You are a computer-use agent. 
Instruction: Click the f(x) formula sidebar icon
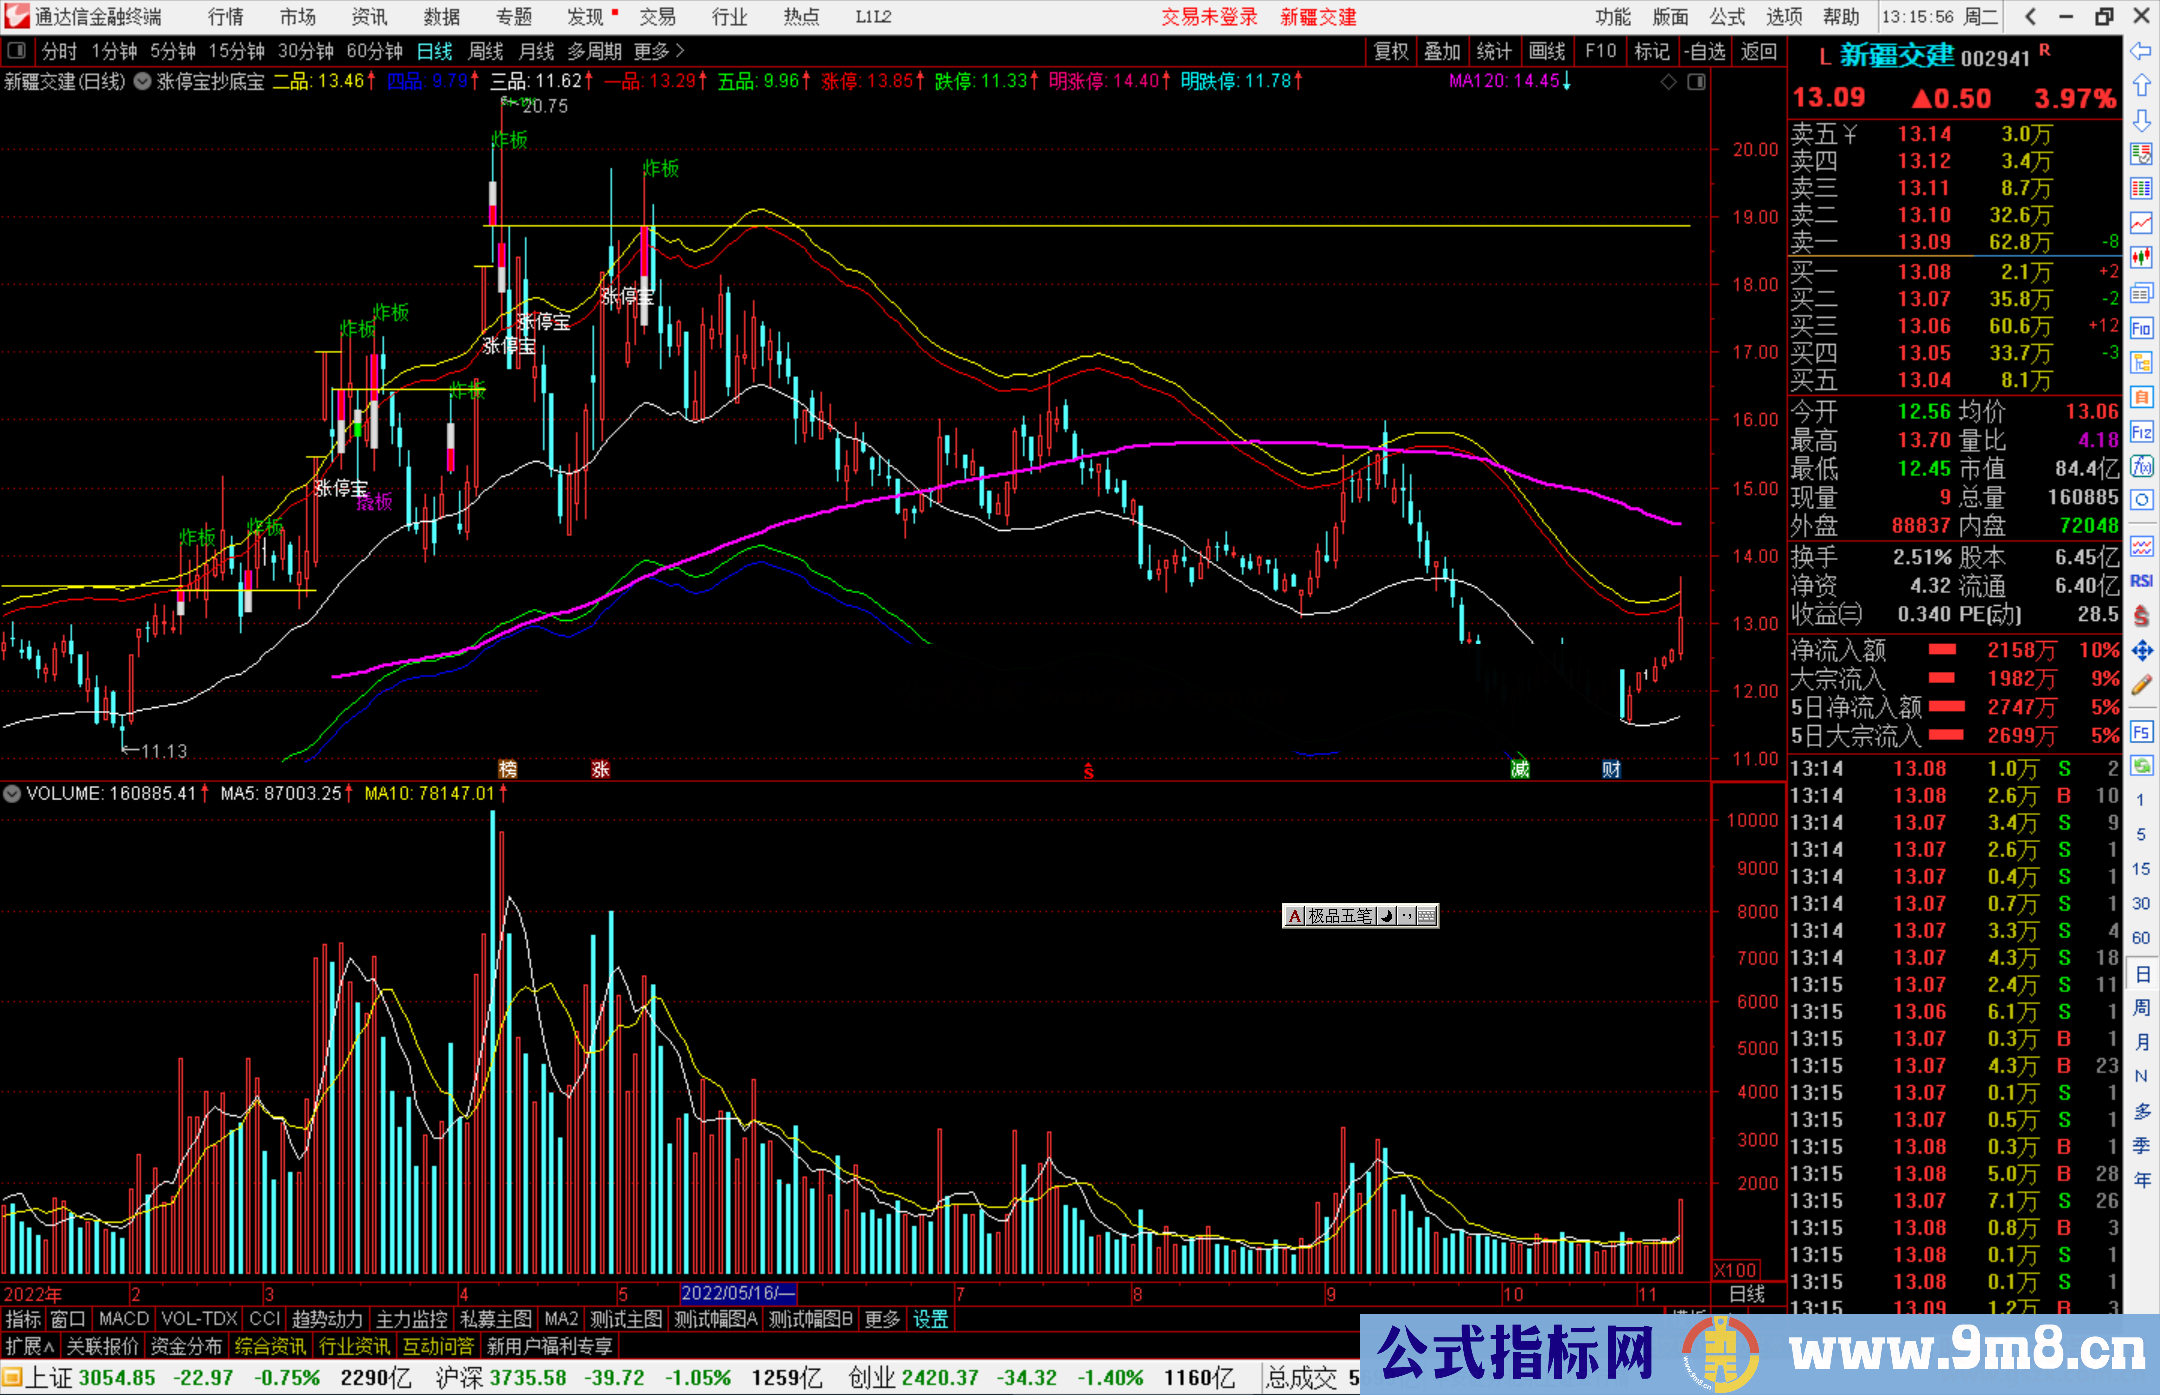2141,466
